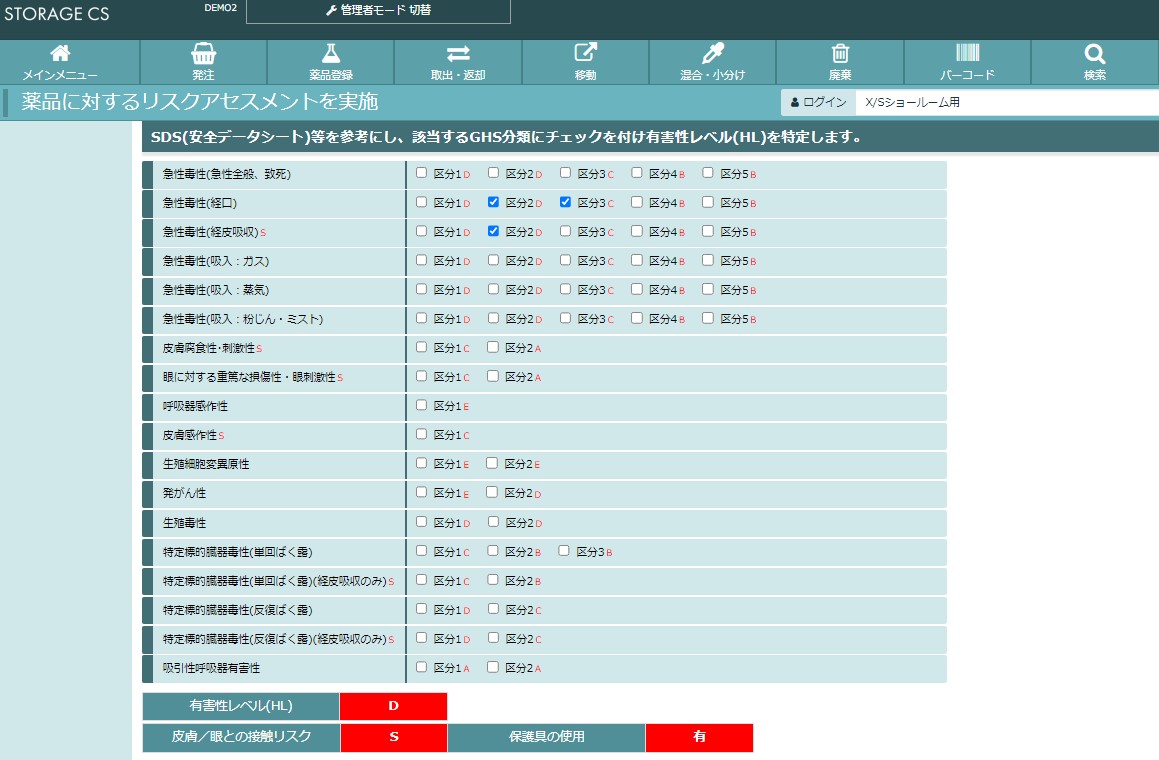Check 区分1 for 呼吸器感作性
Image resolution: width=1159 pixels, height=760 pixels.
click(x=422, y=405)
